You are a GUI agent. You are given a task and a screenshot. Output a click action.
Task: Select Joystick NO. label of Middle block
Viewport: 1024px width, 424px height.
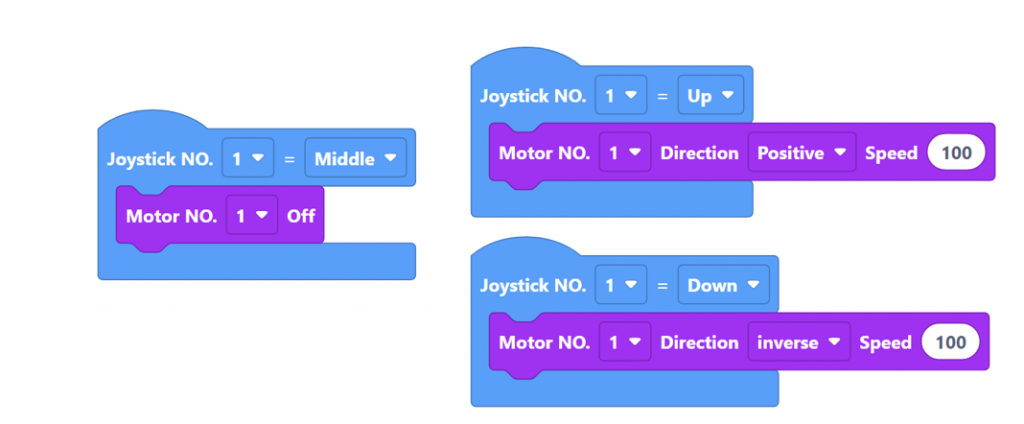coord(160,158)
